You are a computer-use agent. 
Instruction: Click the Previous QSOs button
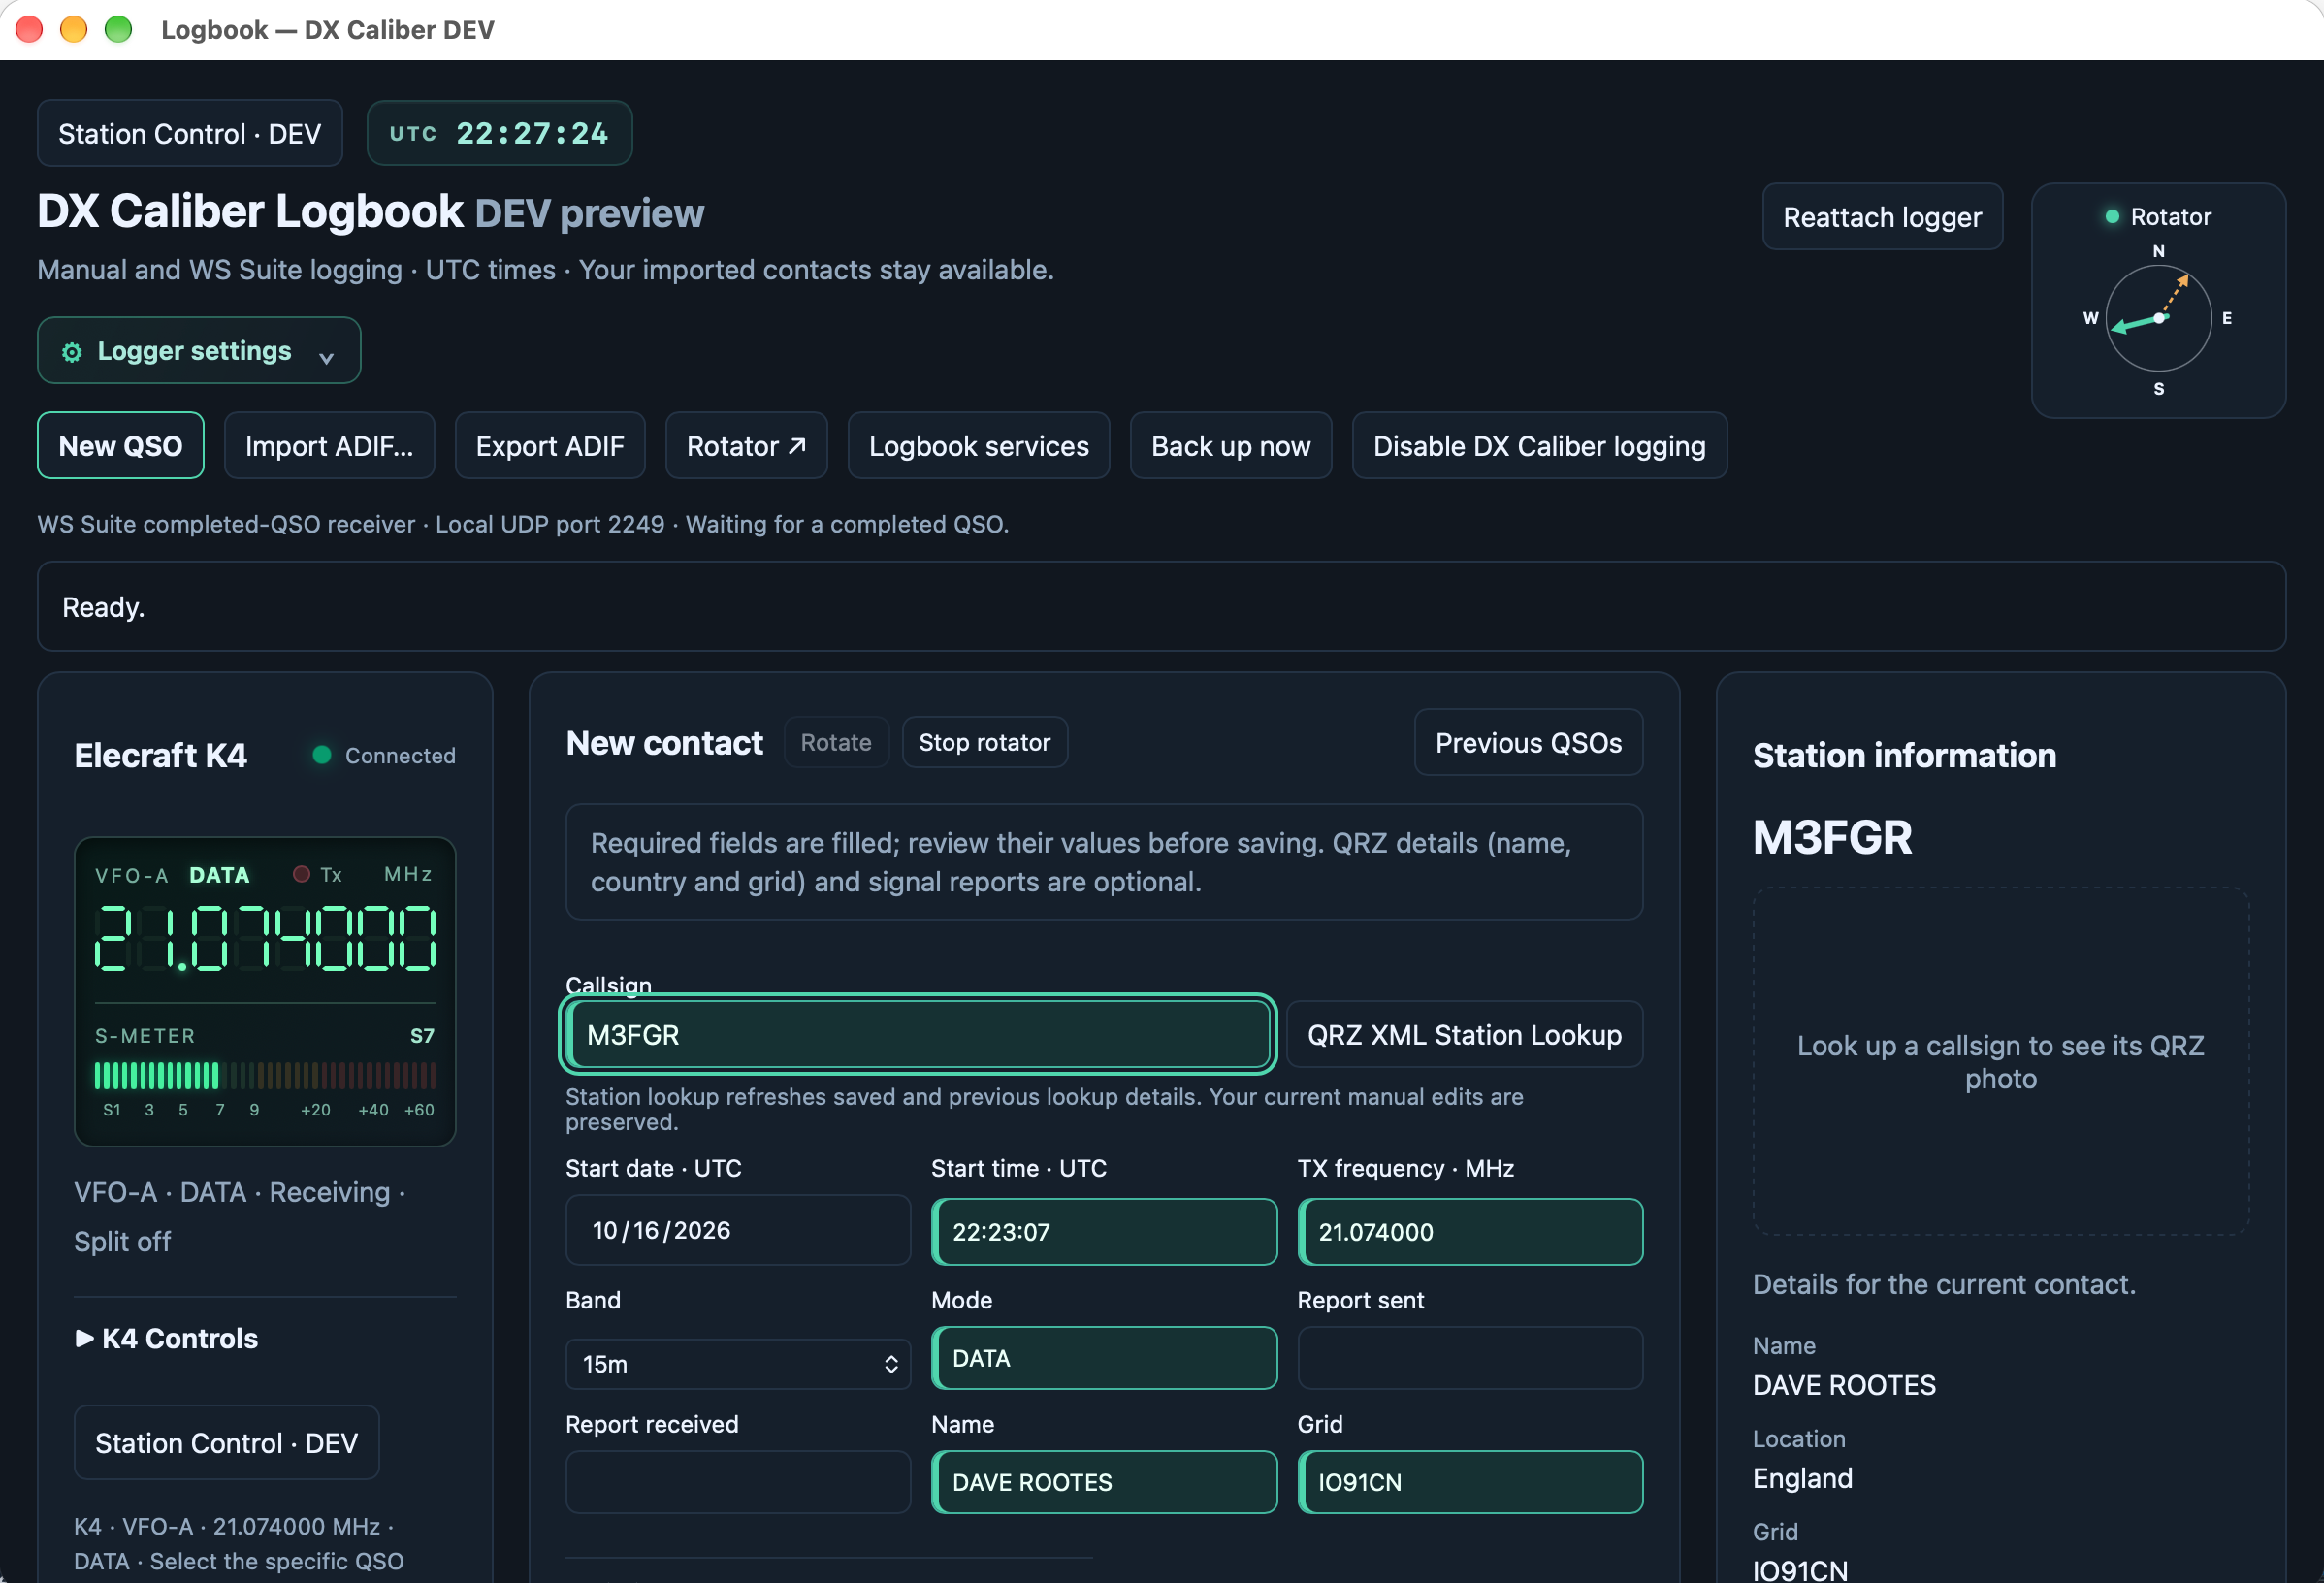pyautogui.click(x=1528, y=742)
